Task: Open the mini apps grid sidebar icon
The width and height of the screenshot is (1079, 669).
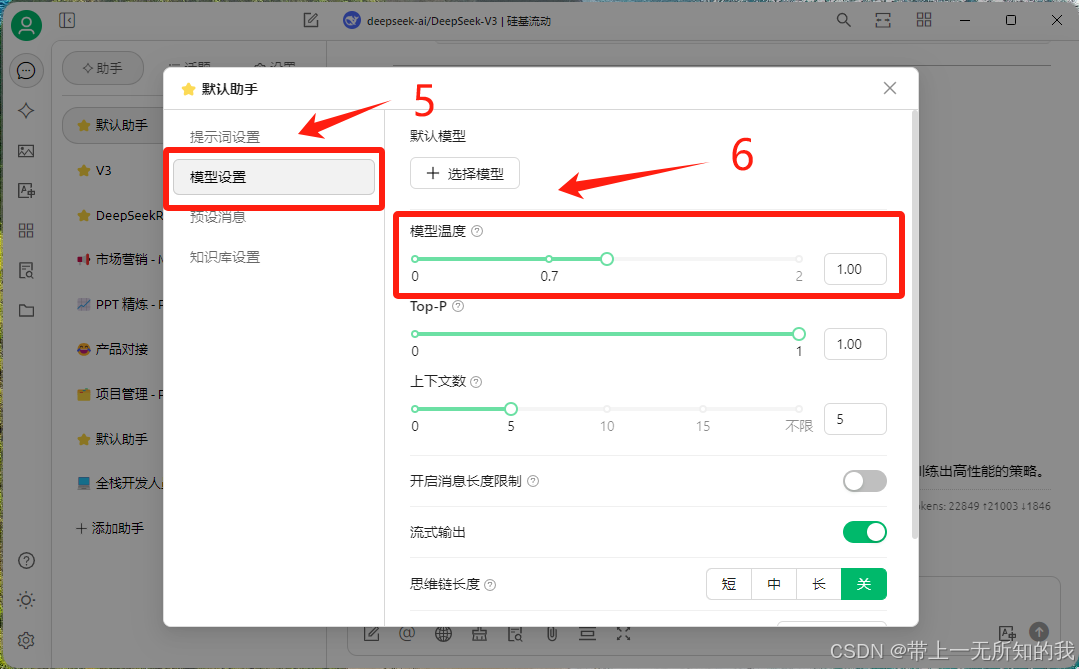Action: click(26, 231)
